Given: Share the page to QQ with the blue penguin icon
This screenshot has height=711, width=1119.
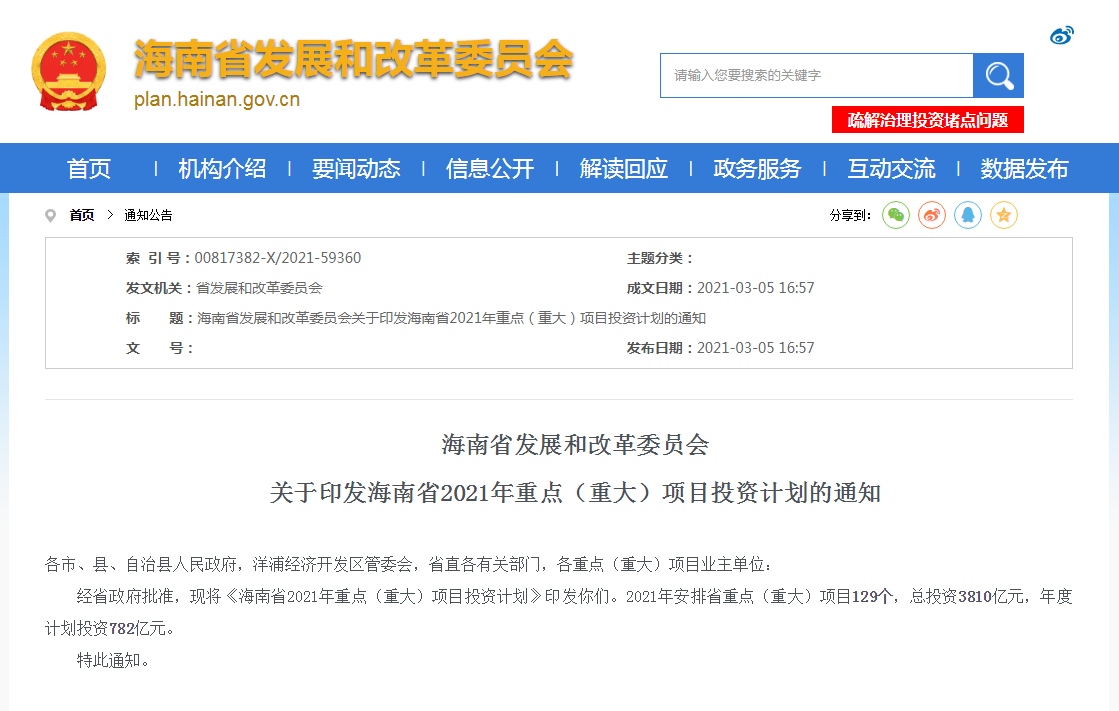Looking at the screenshot, I should pyautogui.click(x=967, y=215).
